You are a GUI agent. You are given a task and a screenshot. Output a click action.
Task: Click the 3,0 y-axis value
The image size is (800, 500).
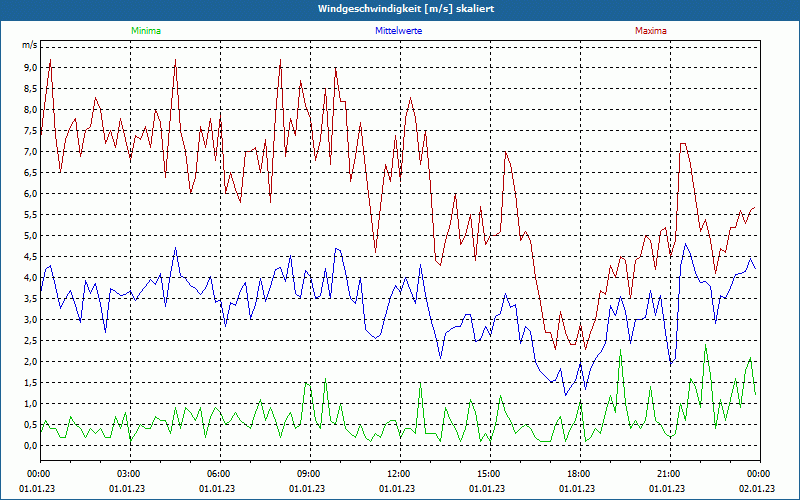pyautogui.click(x=29, y=320)
